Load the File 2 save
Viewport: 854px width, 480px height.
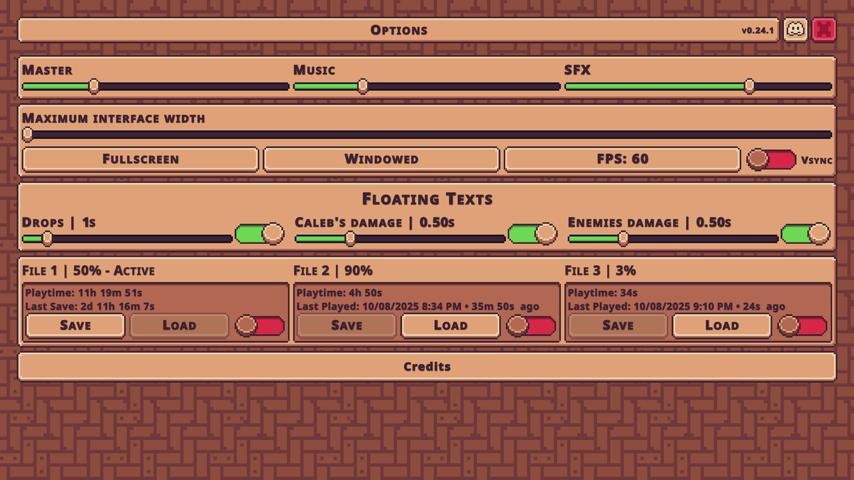(x=450, y=325)
